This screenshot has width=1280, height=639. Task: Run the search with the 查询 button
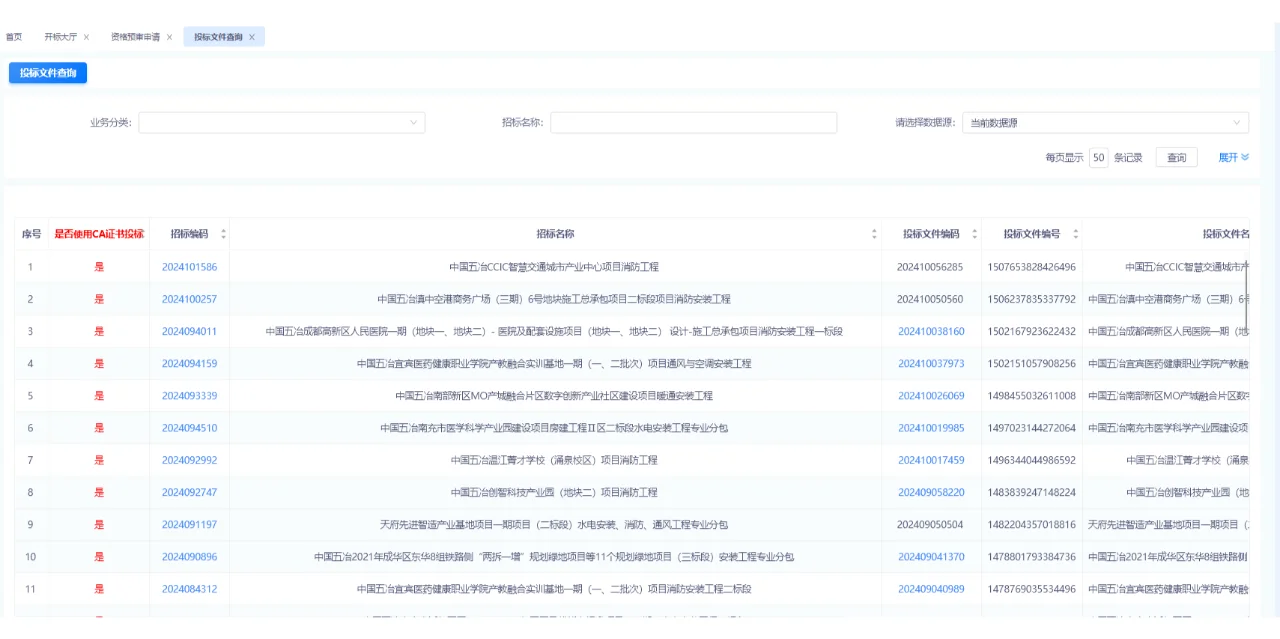1175,157
